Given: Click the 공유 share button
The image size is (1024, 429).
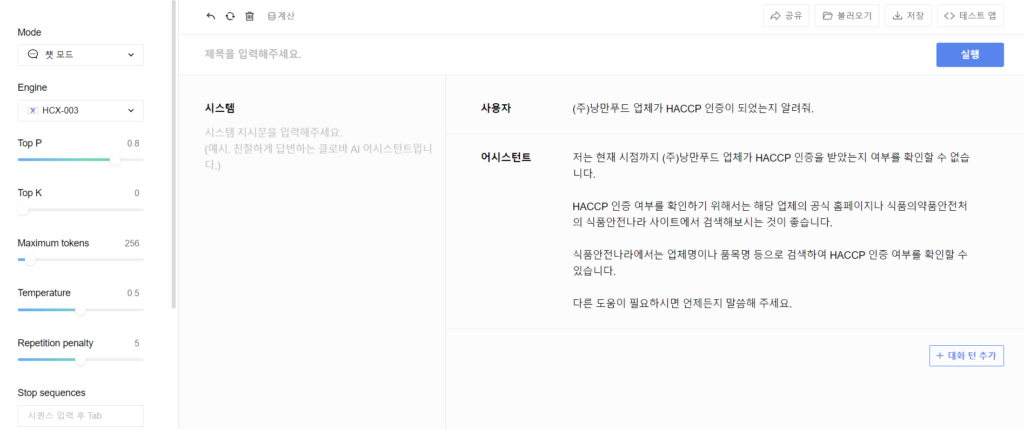Looking at the screenshot, I should click(x=785, y=16).
